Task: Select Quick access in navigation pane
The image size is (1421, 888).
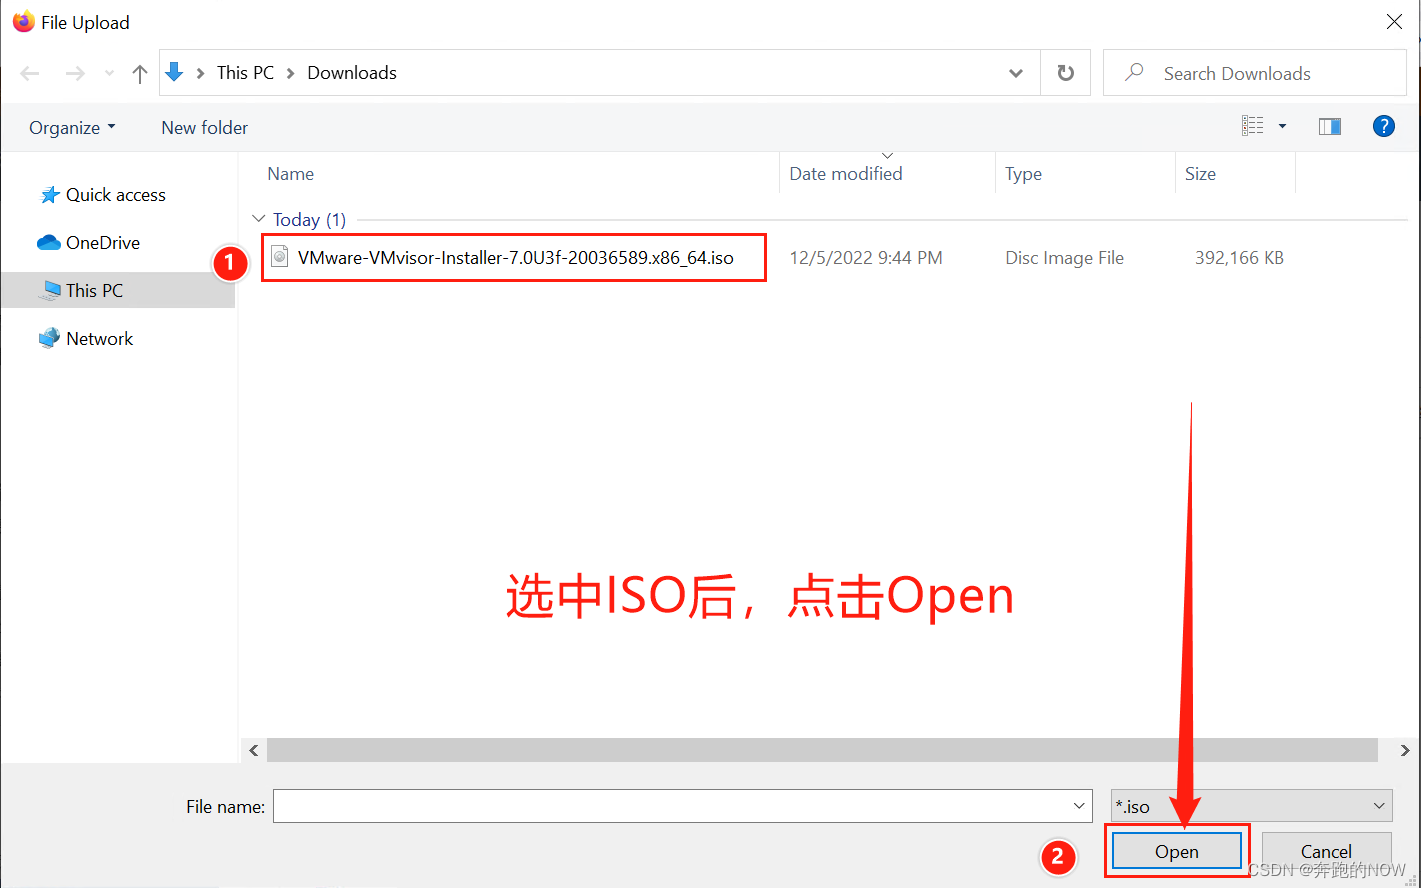Action: tap(117, 195)
